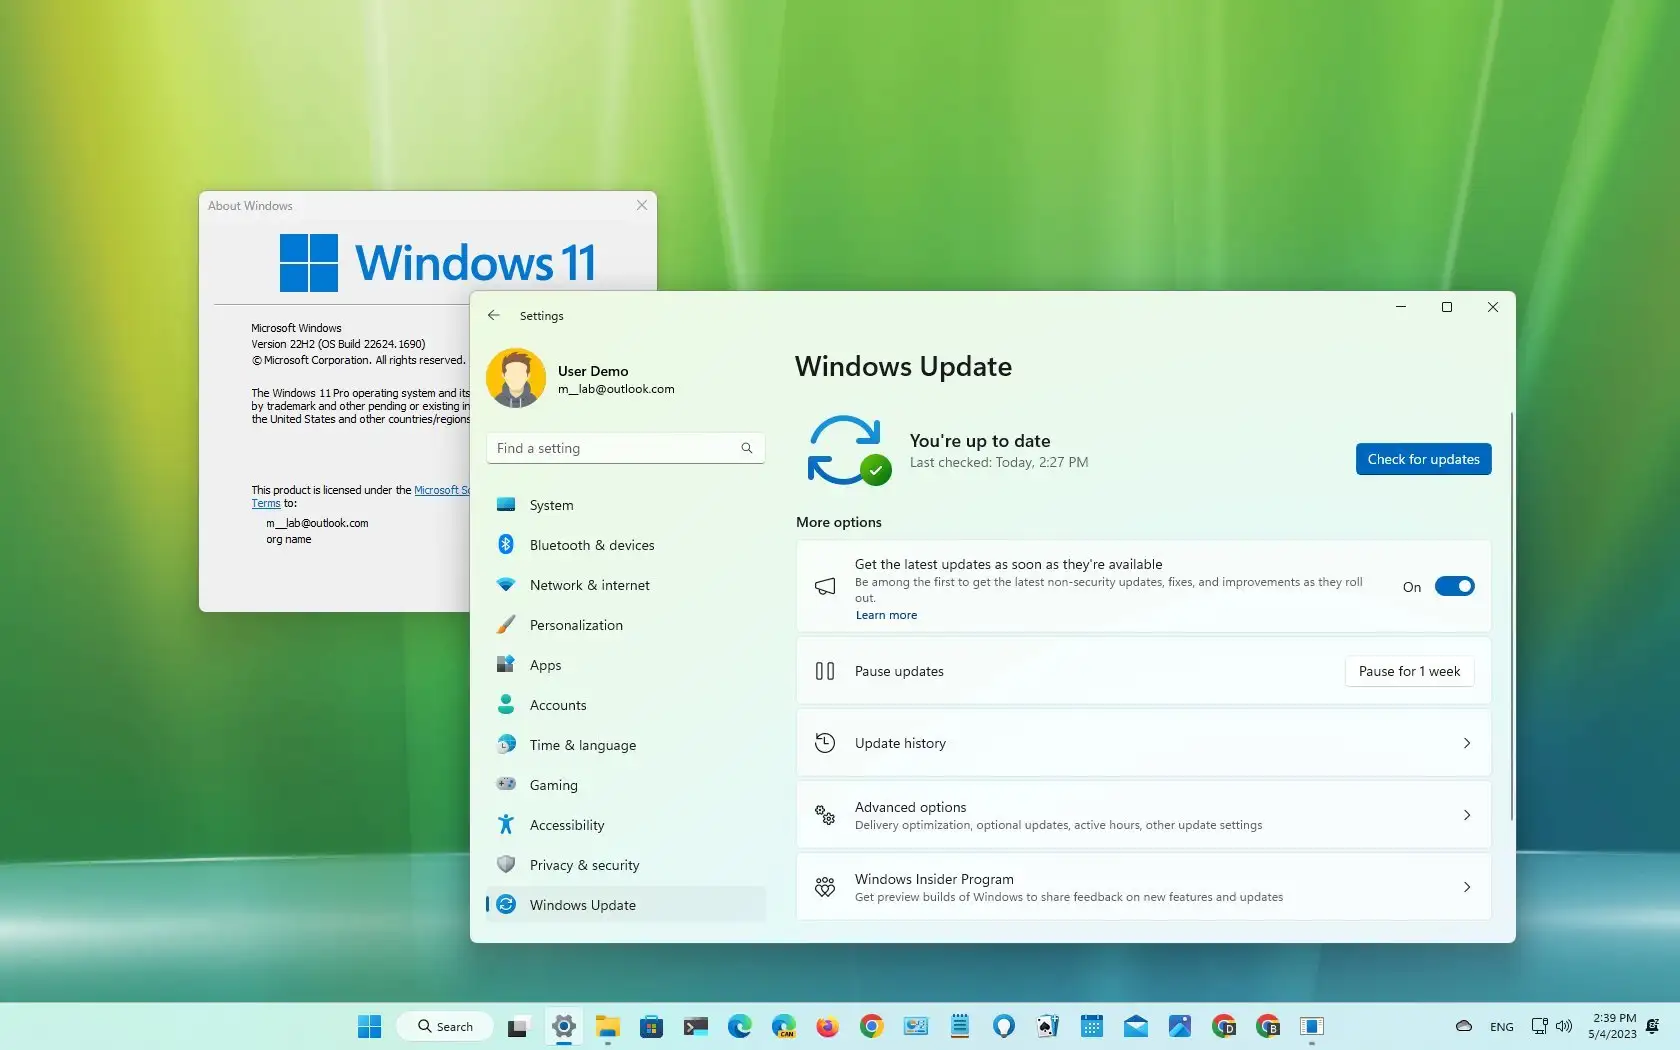Image resolution: width=1680 pixels, height=1050 pixels.
Task: Select the Accounts icon in the sidebar
Action: (507, 705)
